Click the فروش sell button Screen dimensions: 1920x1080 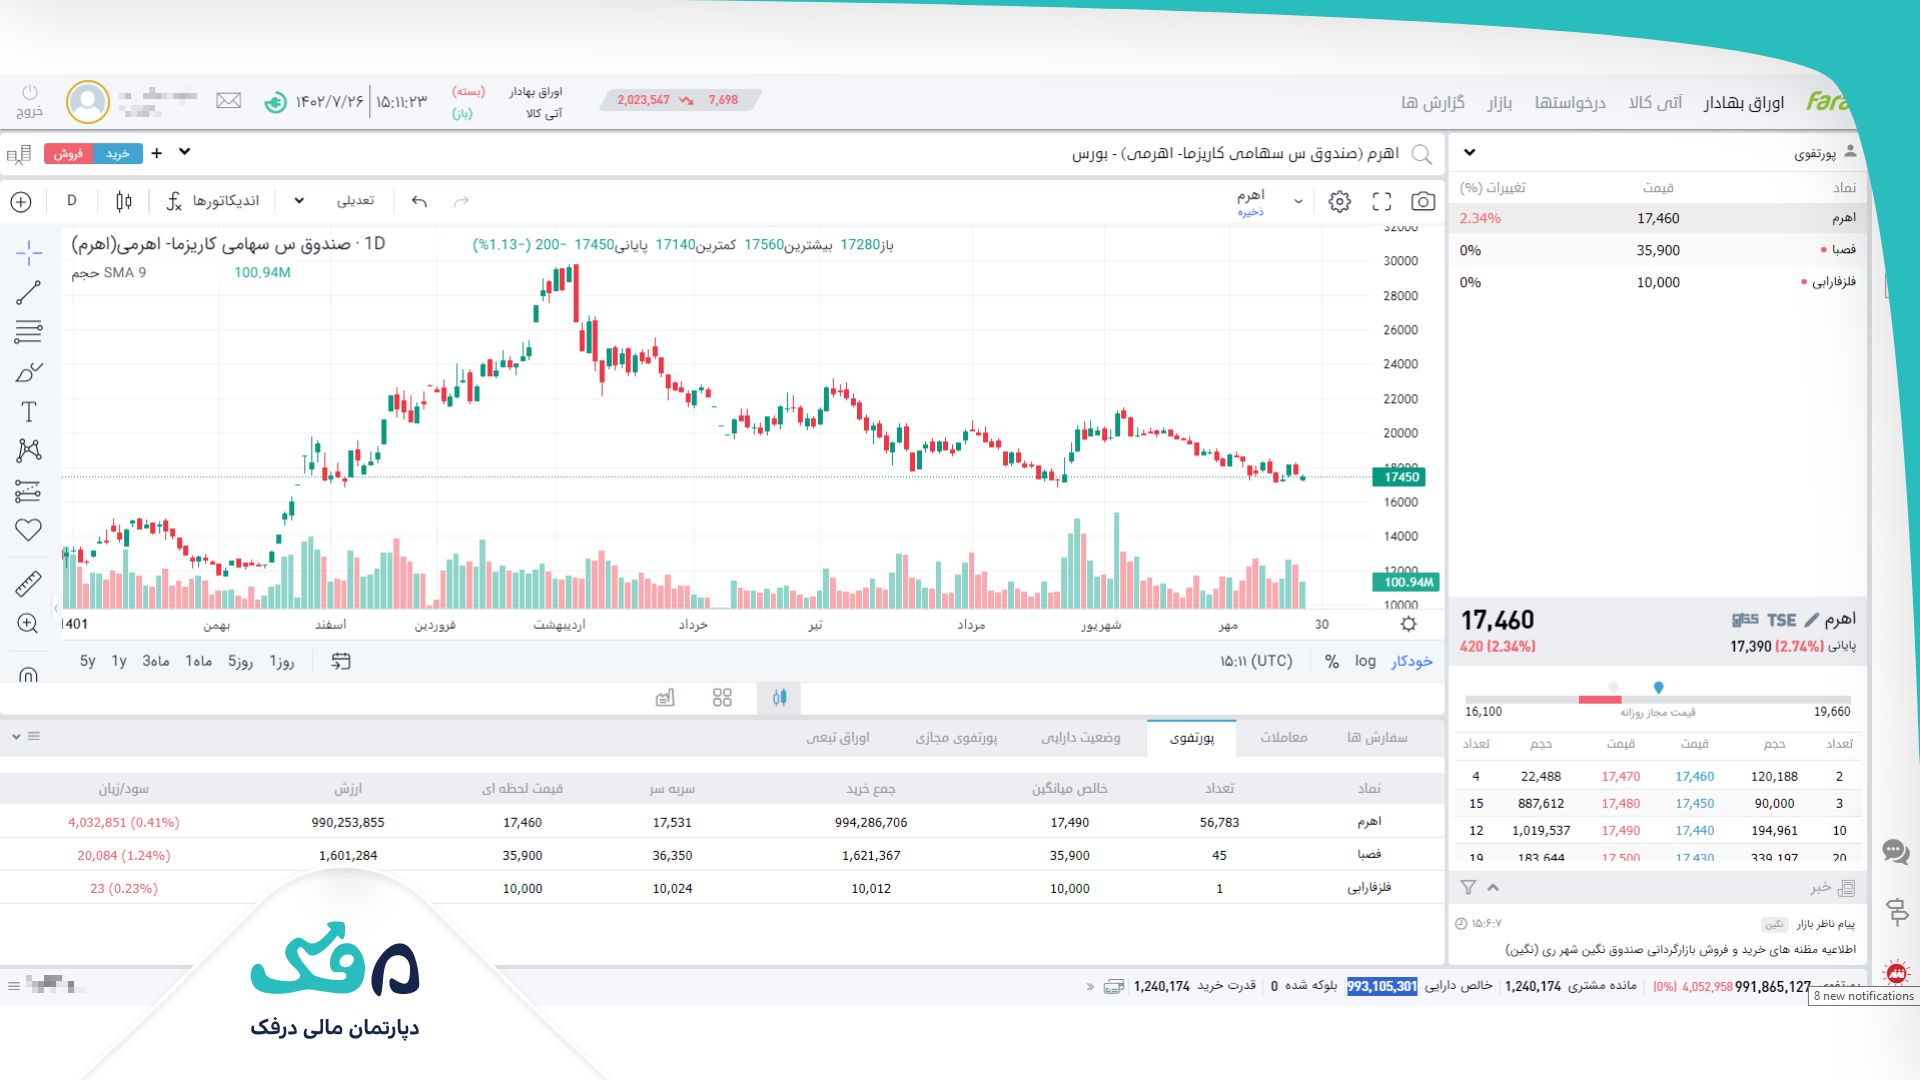[68, 153]
